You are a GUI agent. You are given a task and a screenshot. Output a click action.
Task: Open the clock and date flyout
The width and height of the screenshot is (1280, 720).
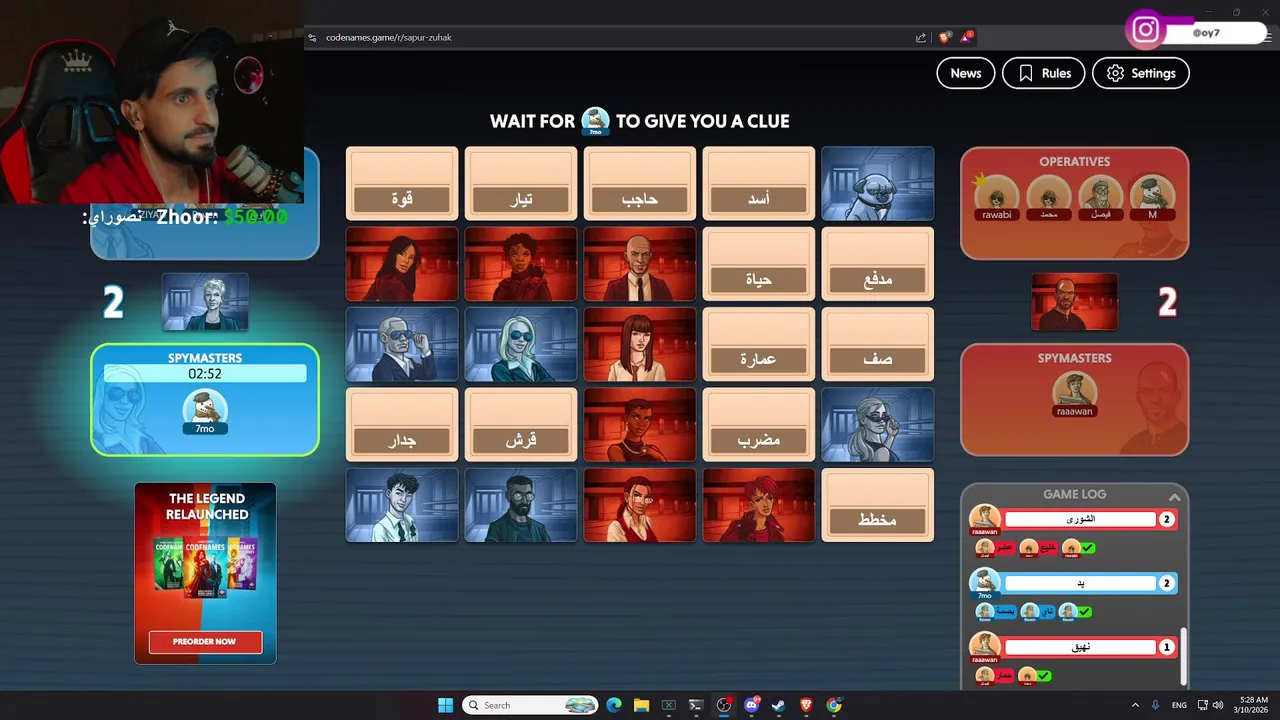(x=1253, y=705)
